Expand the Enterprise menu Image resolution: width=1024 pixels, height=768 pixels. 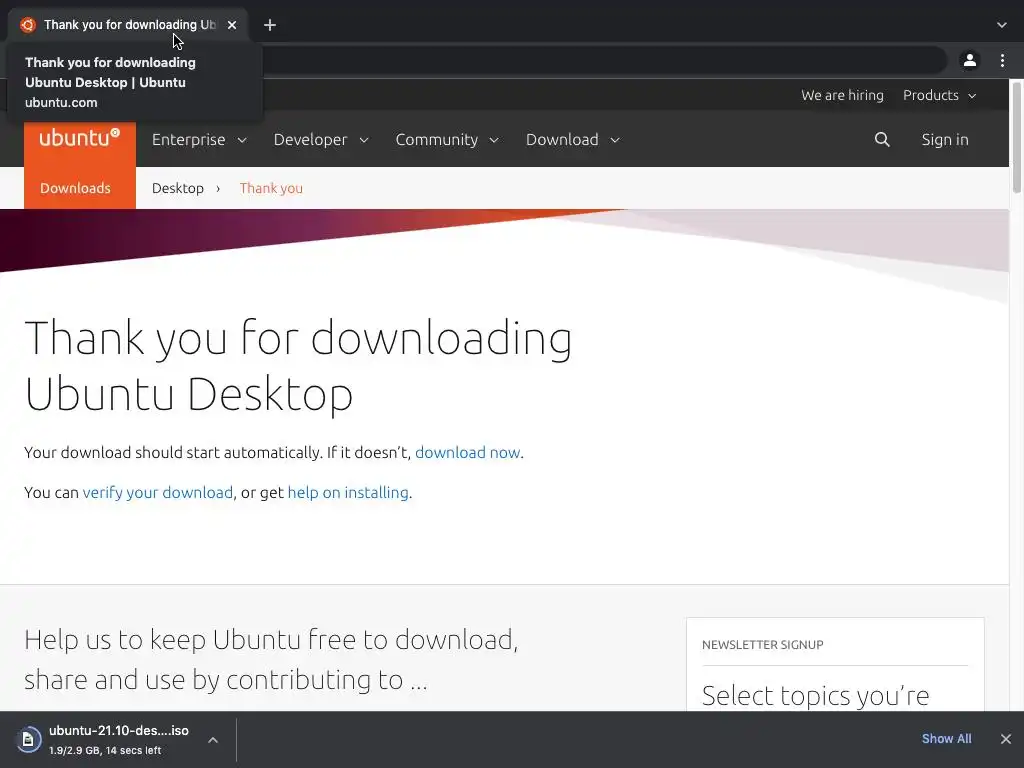[199, 140]
